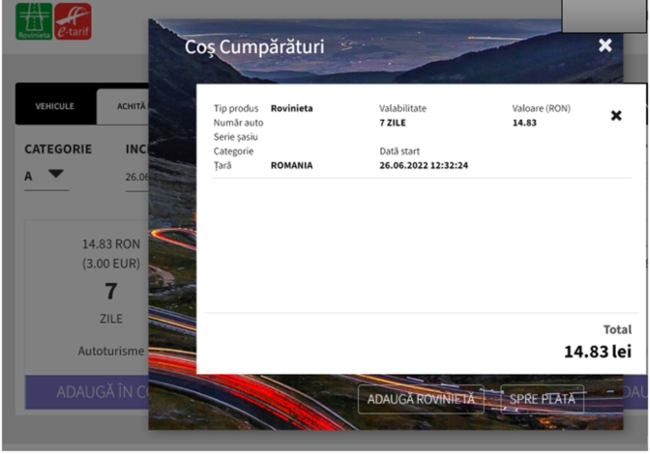Click the Valoare 14.83 amount in cart

(x=524, y=122)
